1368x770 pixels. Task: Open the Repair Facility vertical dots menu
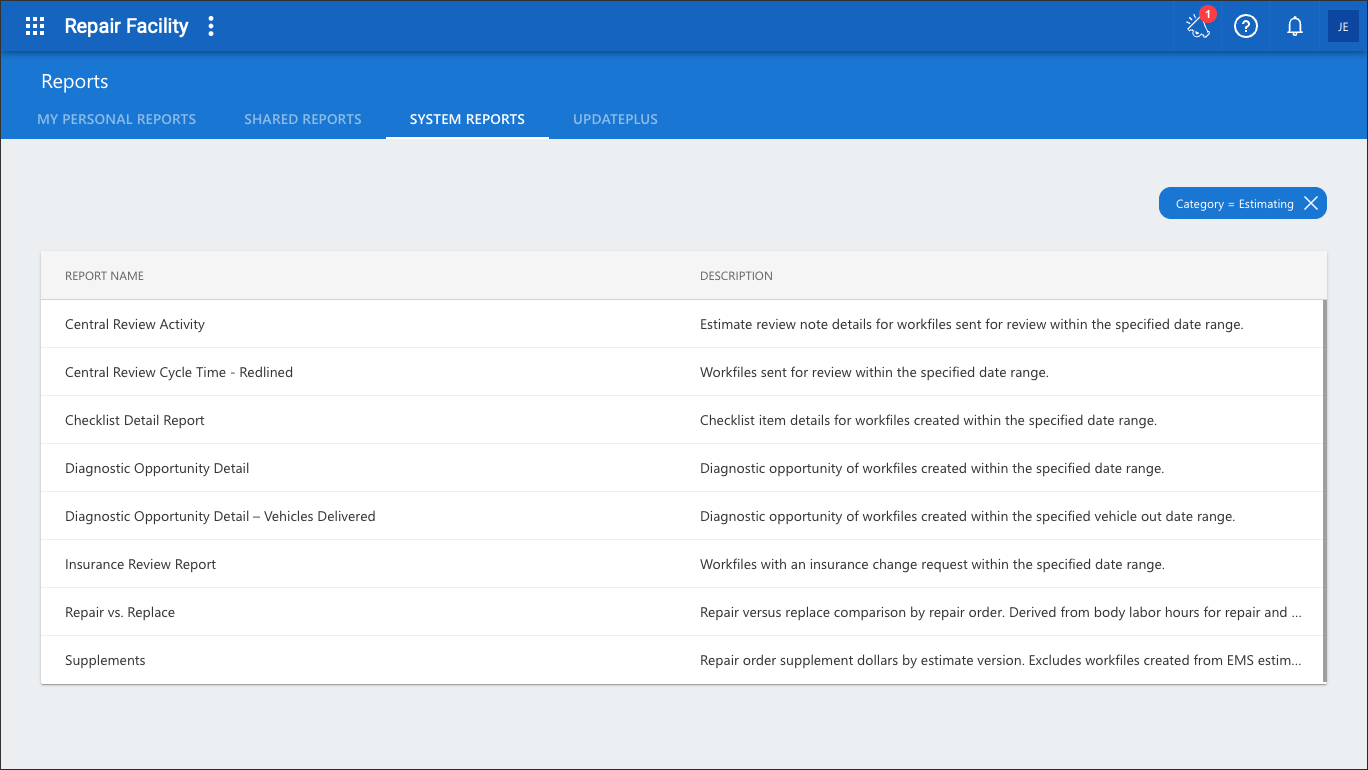point(210,26)
